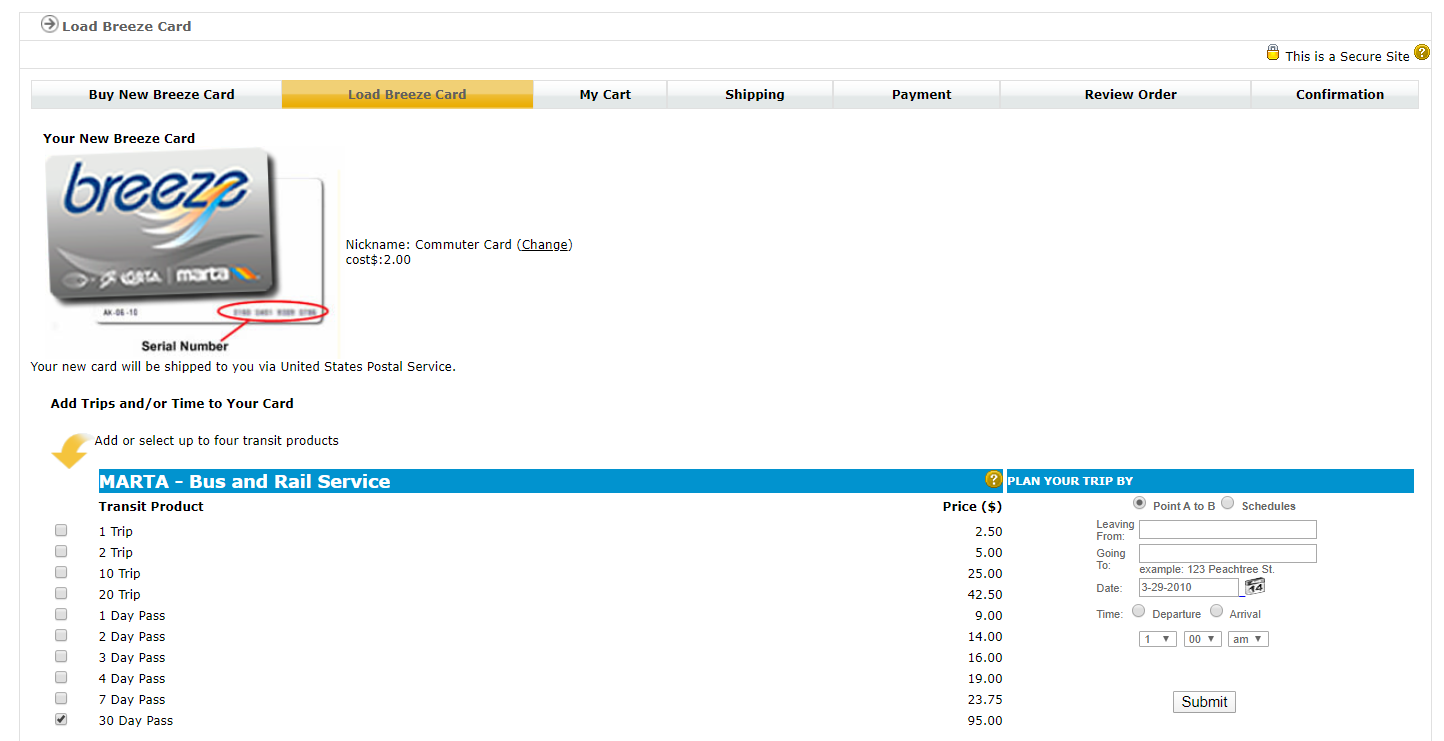
Task: Click the arrow icon beside Load Breeze Card
Action: [x=49, y=24]
